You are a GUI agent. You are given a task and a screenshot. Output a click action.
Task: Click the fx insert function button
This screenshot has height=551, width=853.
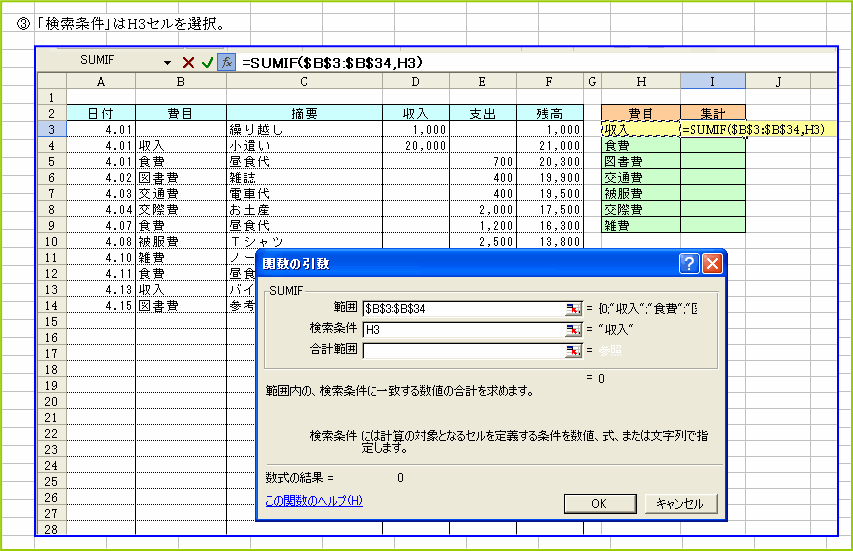pos(227,62)
